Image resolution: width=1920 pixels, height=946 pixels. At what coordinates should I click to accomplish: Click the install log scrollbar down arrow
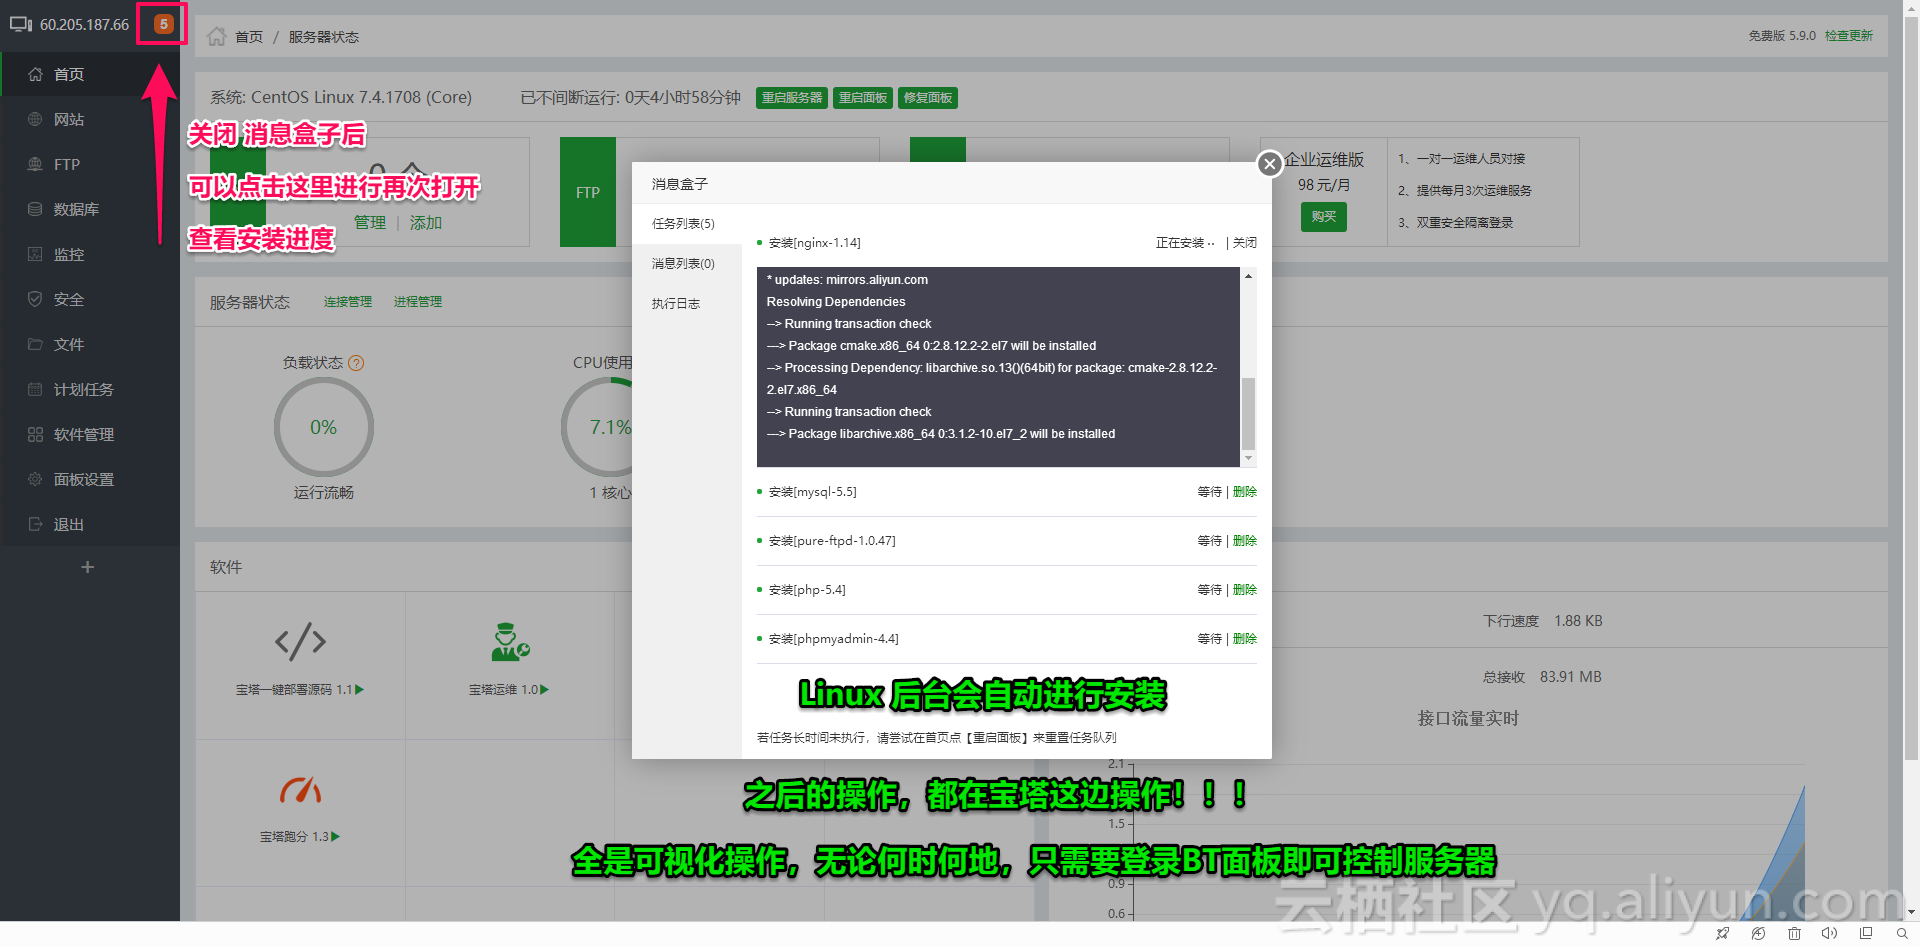point(1248,458)
